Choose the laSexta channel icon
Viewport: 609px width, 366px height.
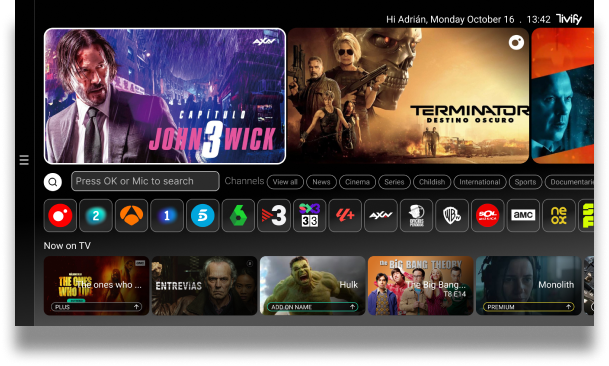238,216
